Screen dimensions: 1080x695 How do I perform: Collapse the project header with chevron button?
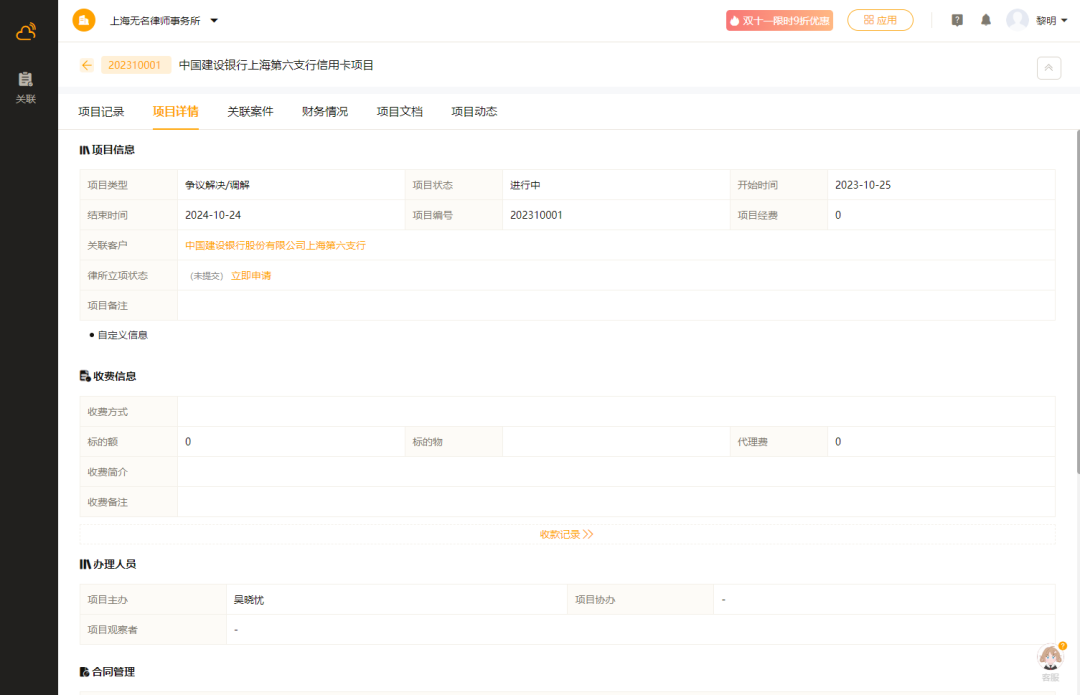pos(1048,67)
